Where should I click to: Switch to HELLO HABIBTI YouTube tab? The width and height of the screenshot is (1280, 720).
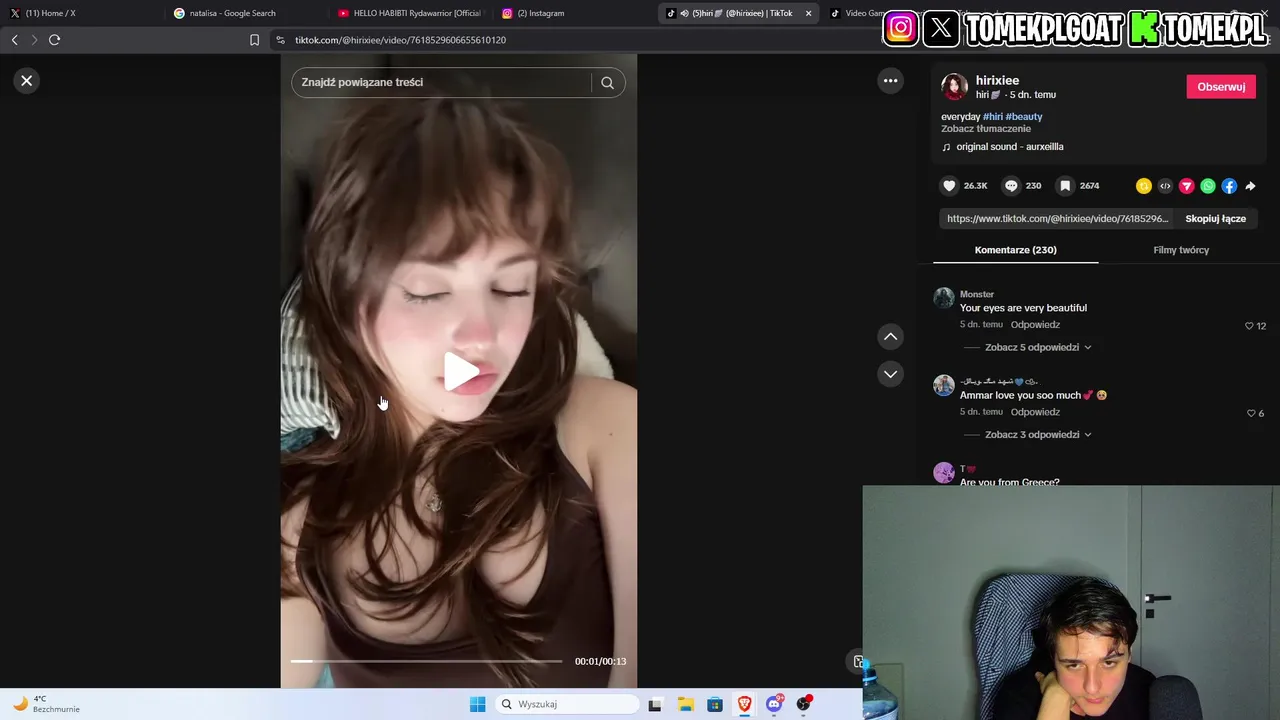(410, 13)
